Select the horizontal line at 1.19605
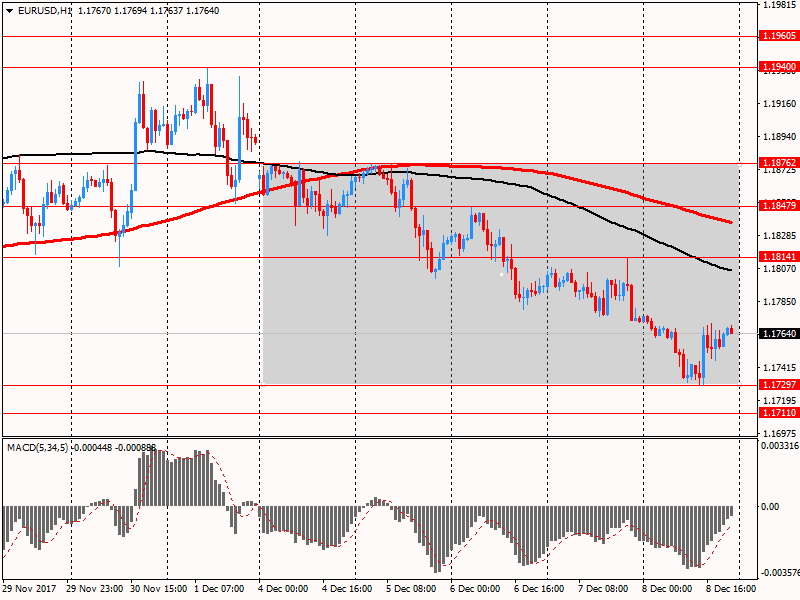The width and height of the screenshot is (800, 600). click(380, 37)
